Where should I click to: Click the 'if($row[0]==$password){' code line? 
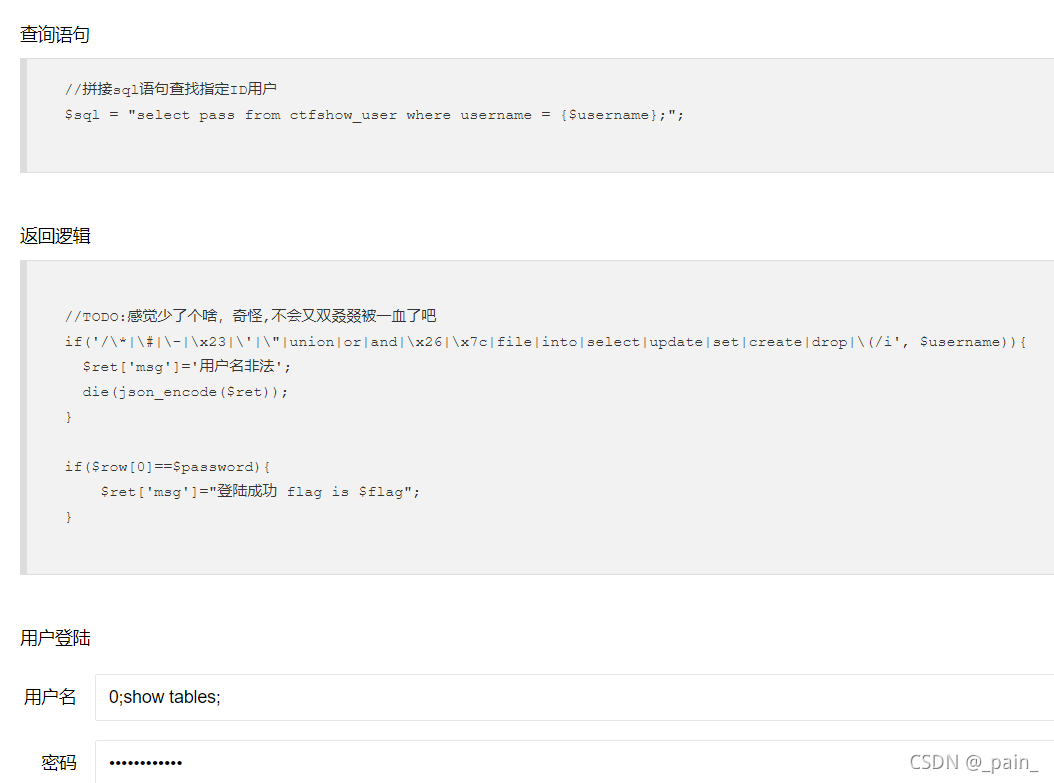point(167,466)
